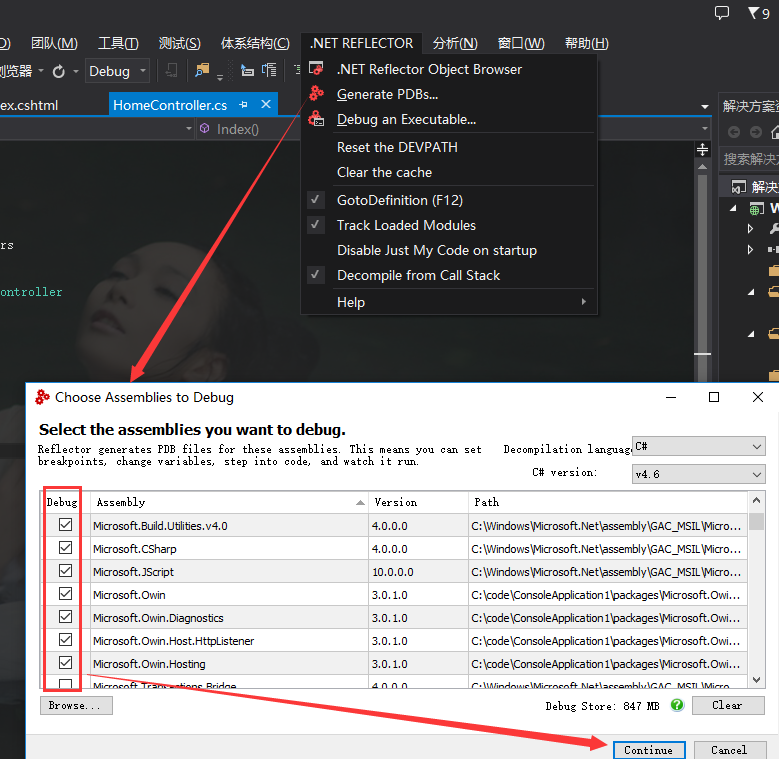Toggle Decompile from Call Stack option
This screenshot has height=759, width=779.
(449, 275)
